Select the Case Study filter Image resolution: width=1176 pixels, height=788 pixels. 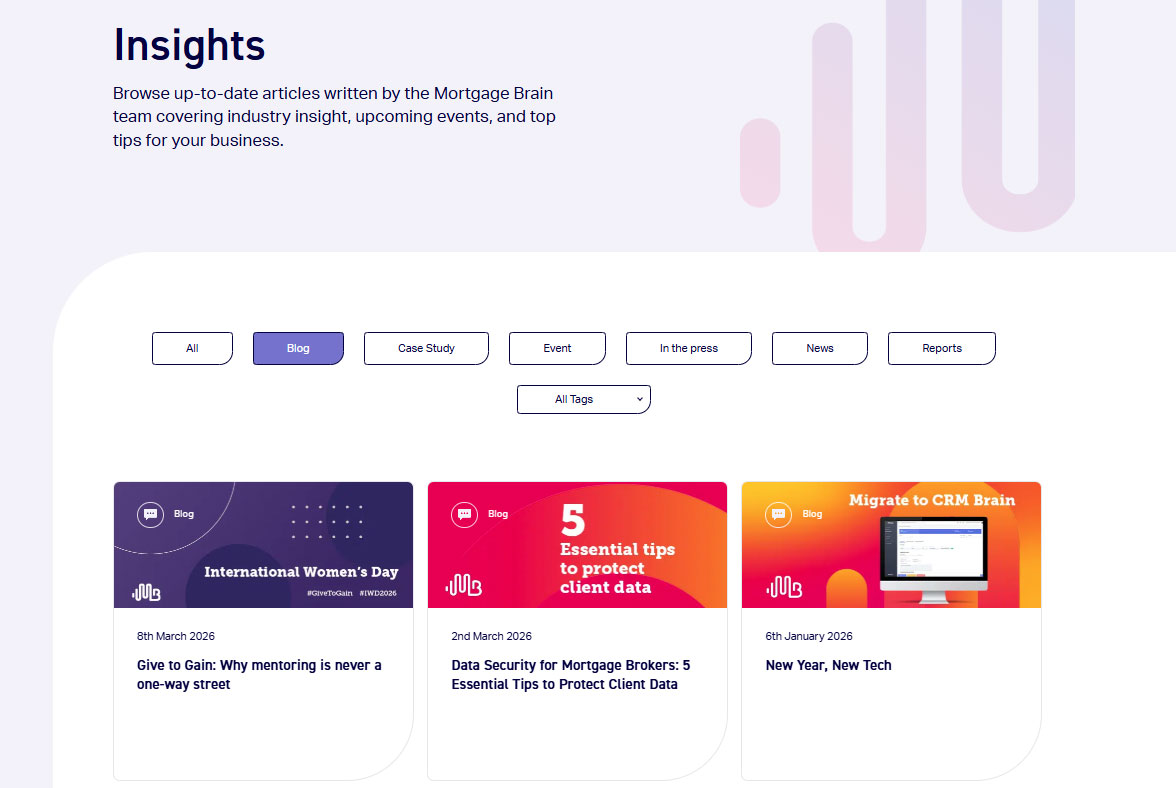426,348
